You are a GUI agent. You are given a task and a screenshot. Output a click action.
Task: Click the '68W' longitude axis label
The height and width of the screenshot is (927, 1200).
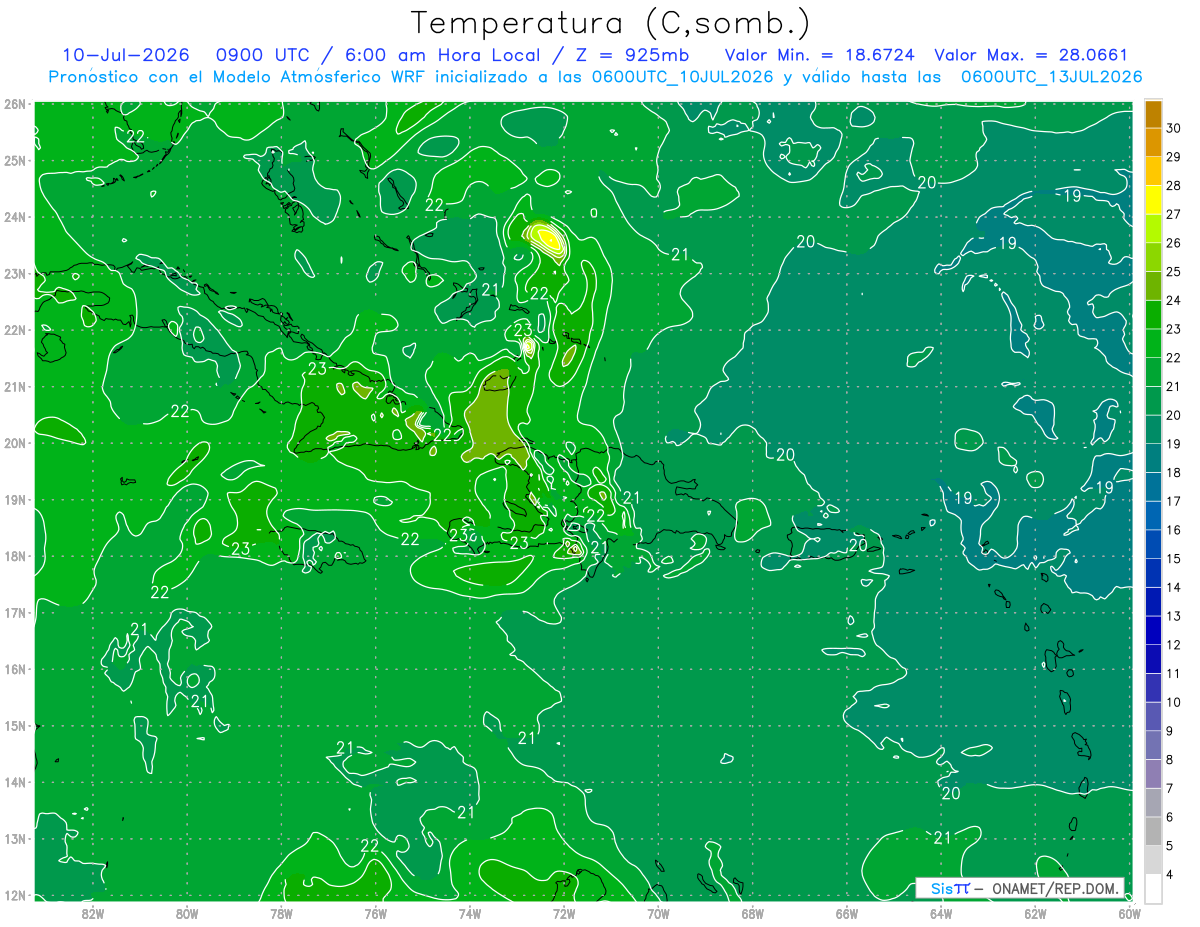(753, 913)
